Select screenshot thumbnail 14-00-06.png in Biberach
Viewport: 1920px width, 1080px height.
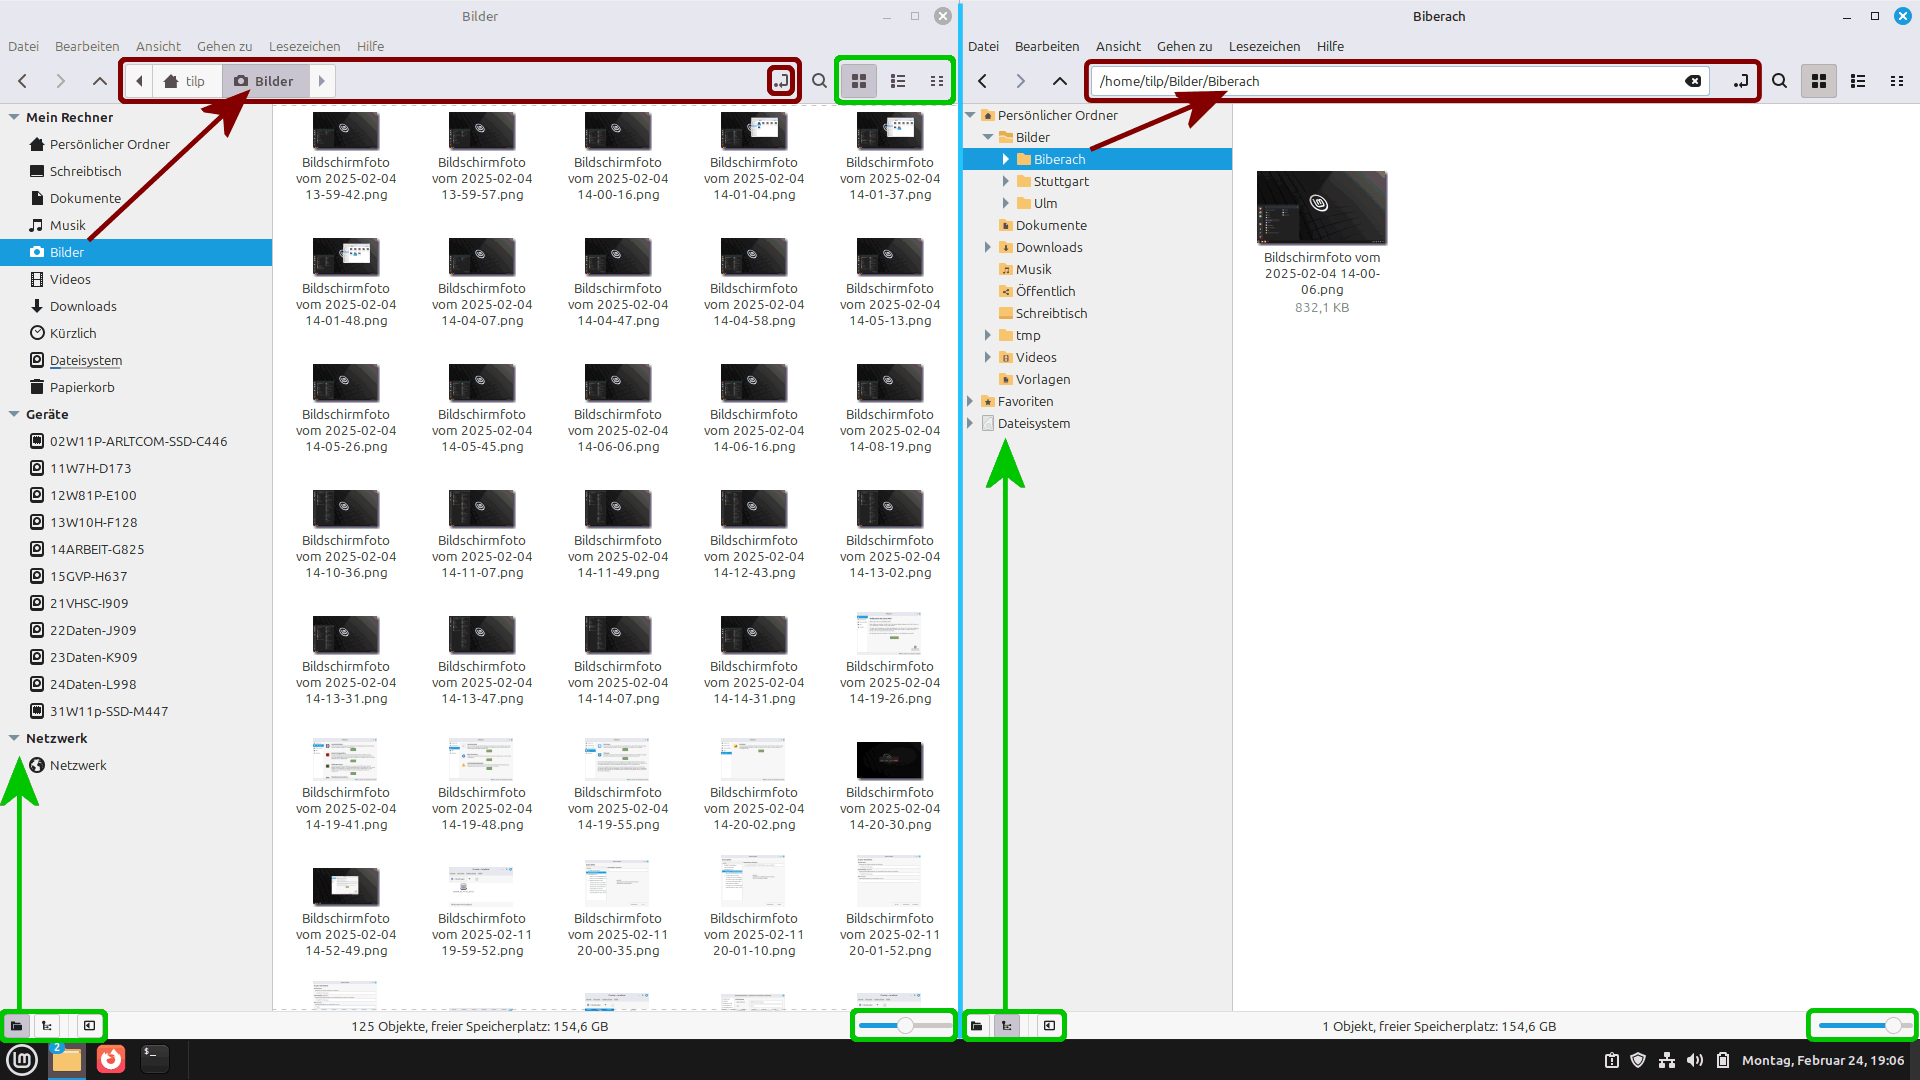1321,208
